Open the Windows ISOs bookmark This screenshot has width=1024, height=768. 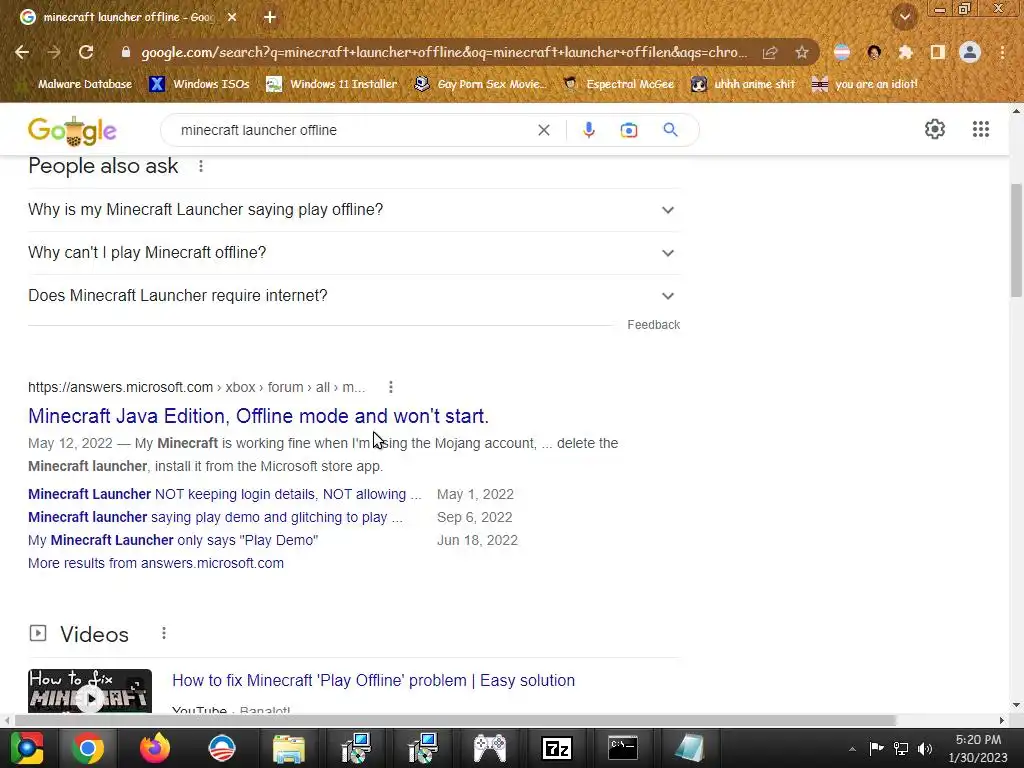click(x=199, y=84)
